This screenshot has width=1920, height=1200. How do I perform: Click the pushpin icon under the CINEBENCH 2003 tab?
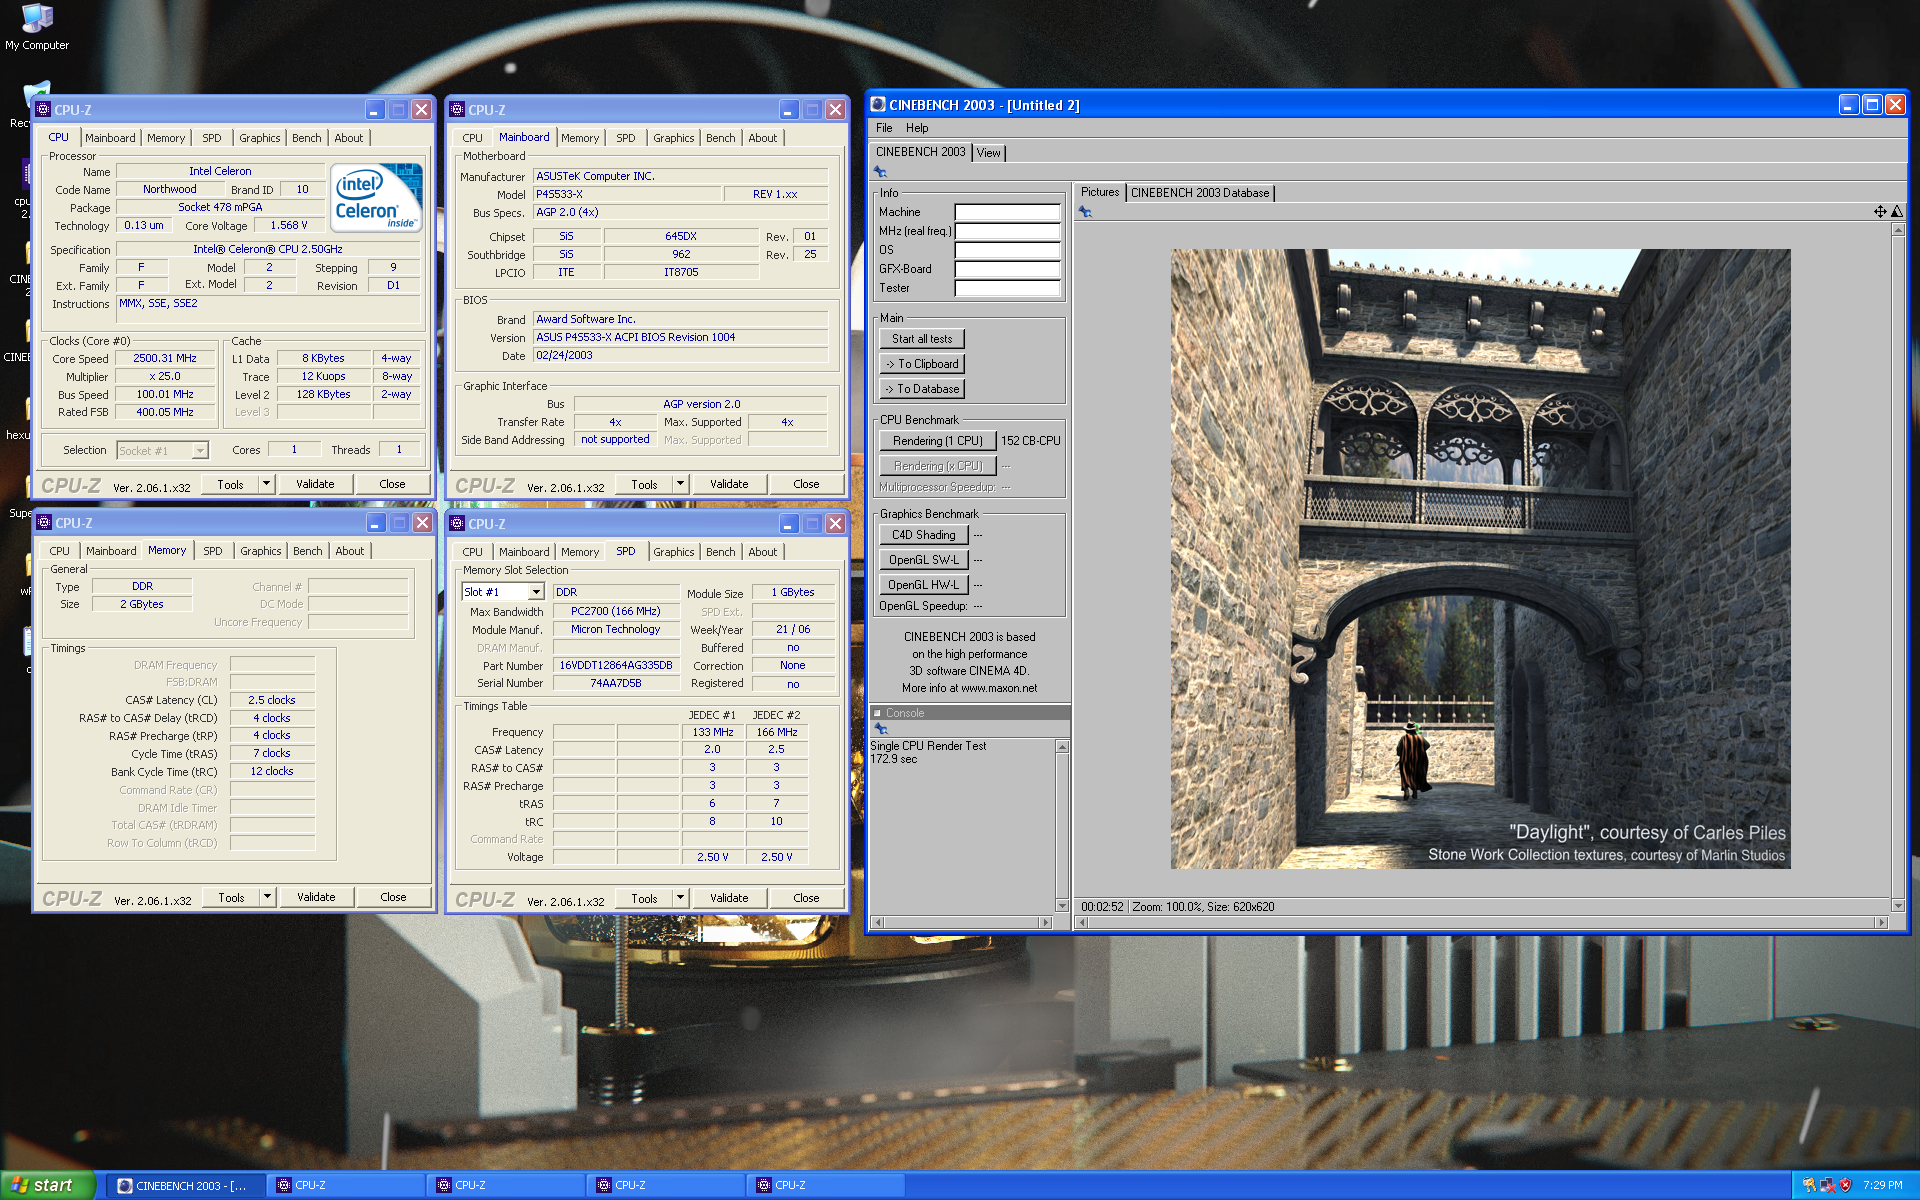coord(880,172)
